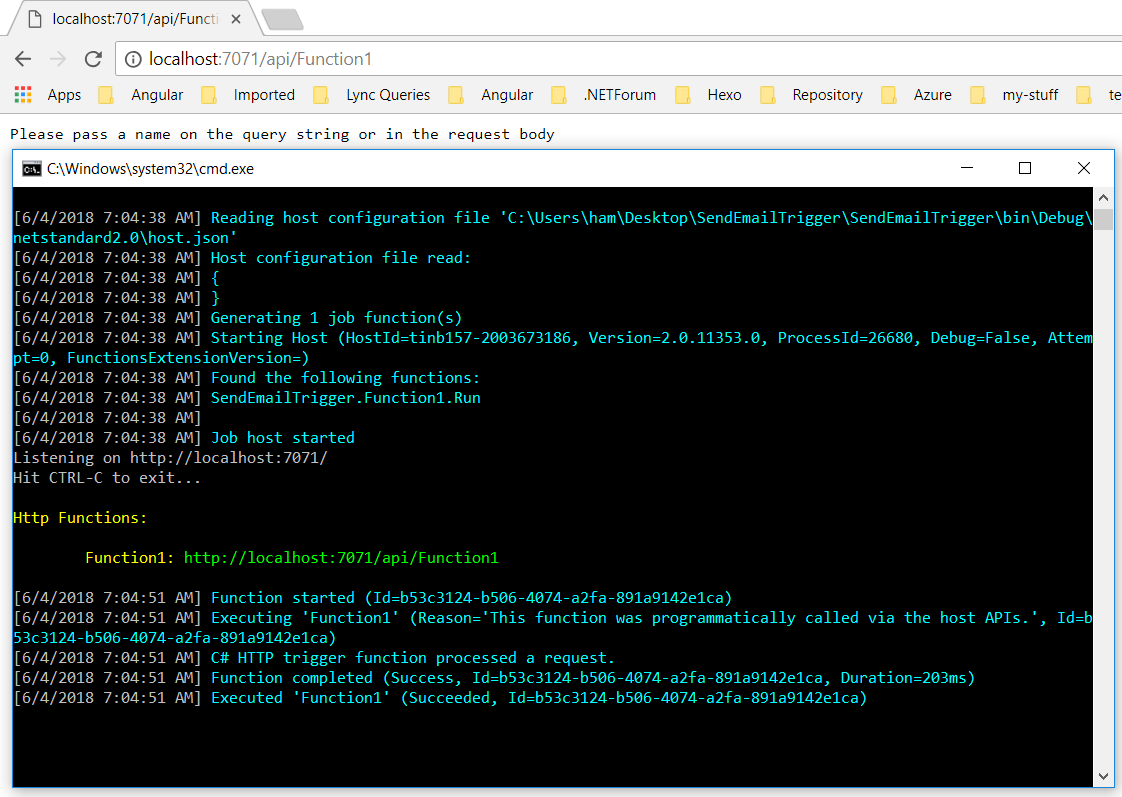Image resolution: width=1122 pixels, height=797 pixels.
Task: Maximize the cmd.exe window
Action: tap(1025, 168)
